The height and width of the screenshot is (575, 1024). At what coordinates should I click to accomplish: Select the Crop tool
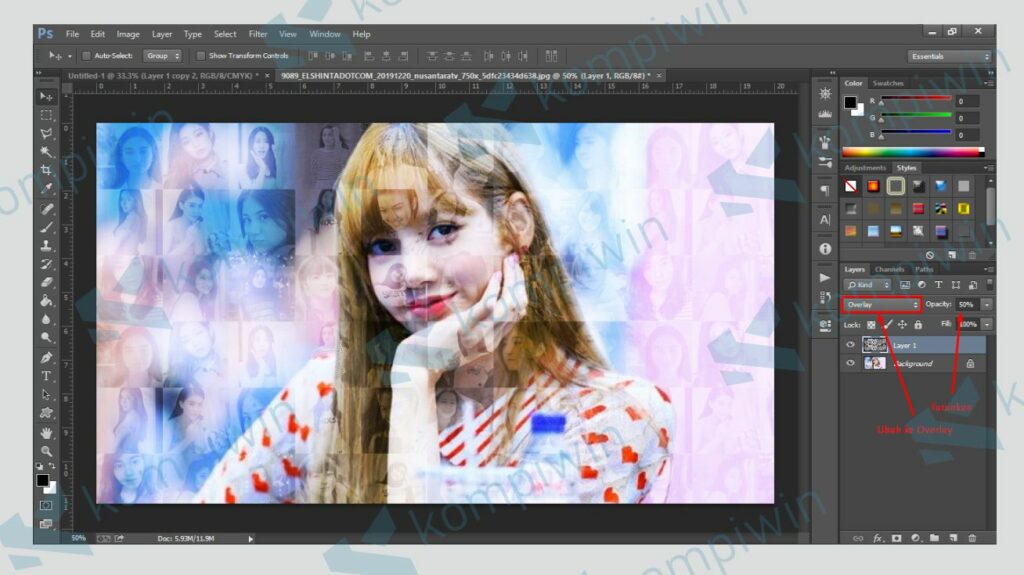46,170
